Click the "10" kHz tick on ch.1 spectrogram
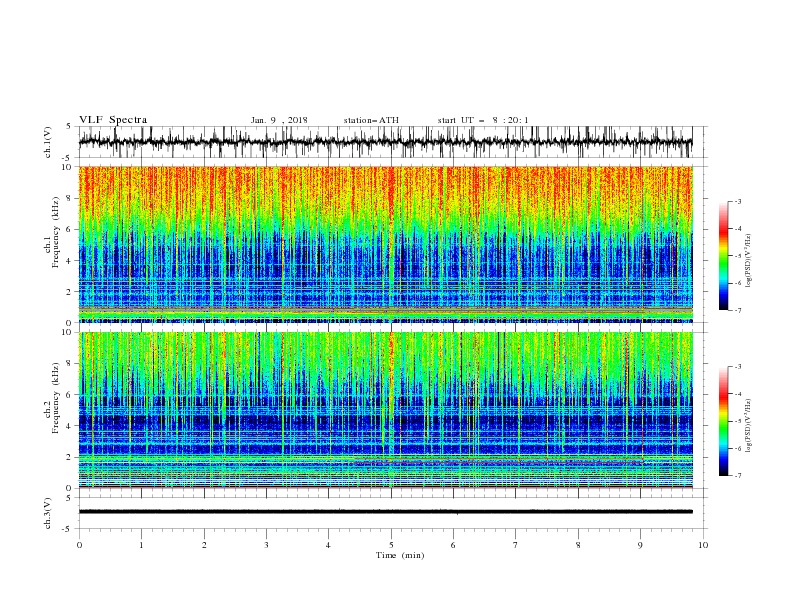This screenshot has height=612, width=792. [x=67, y=167]
